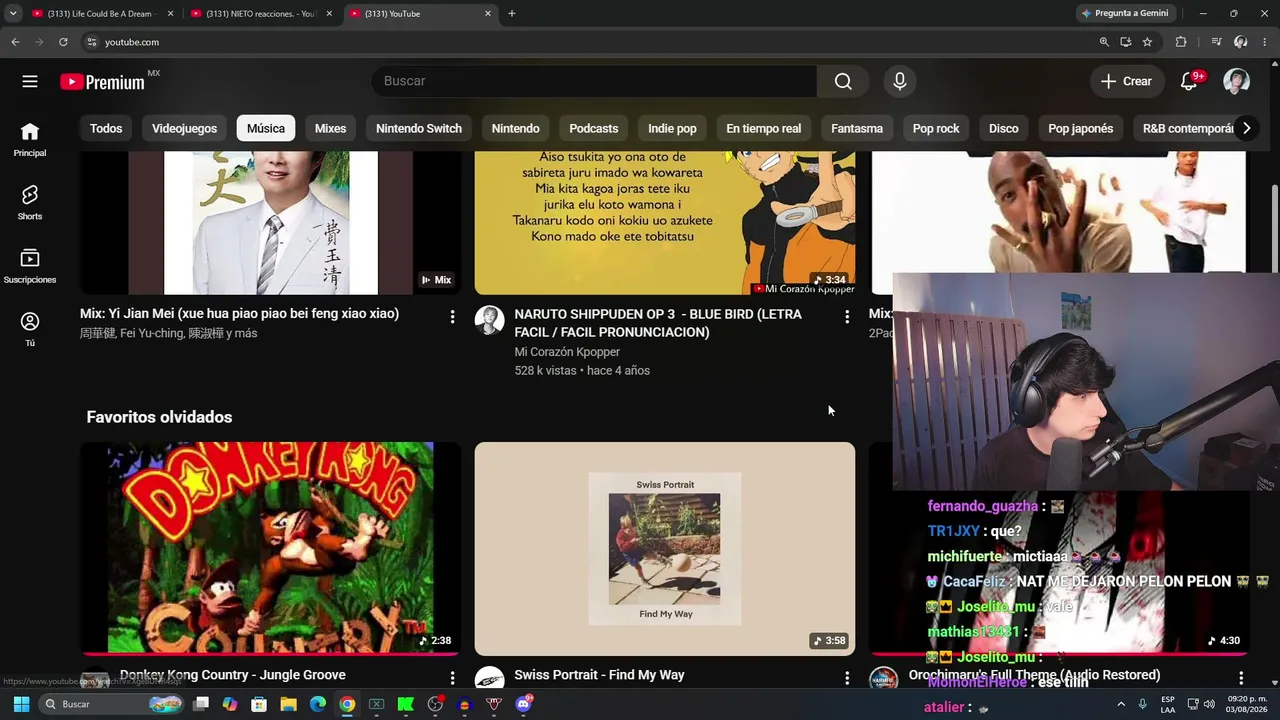The image size is (1280, 720).
Task: Select the Disco filter chip
Action: [1004, 128]
